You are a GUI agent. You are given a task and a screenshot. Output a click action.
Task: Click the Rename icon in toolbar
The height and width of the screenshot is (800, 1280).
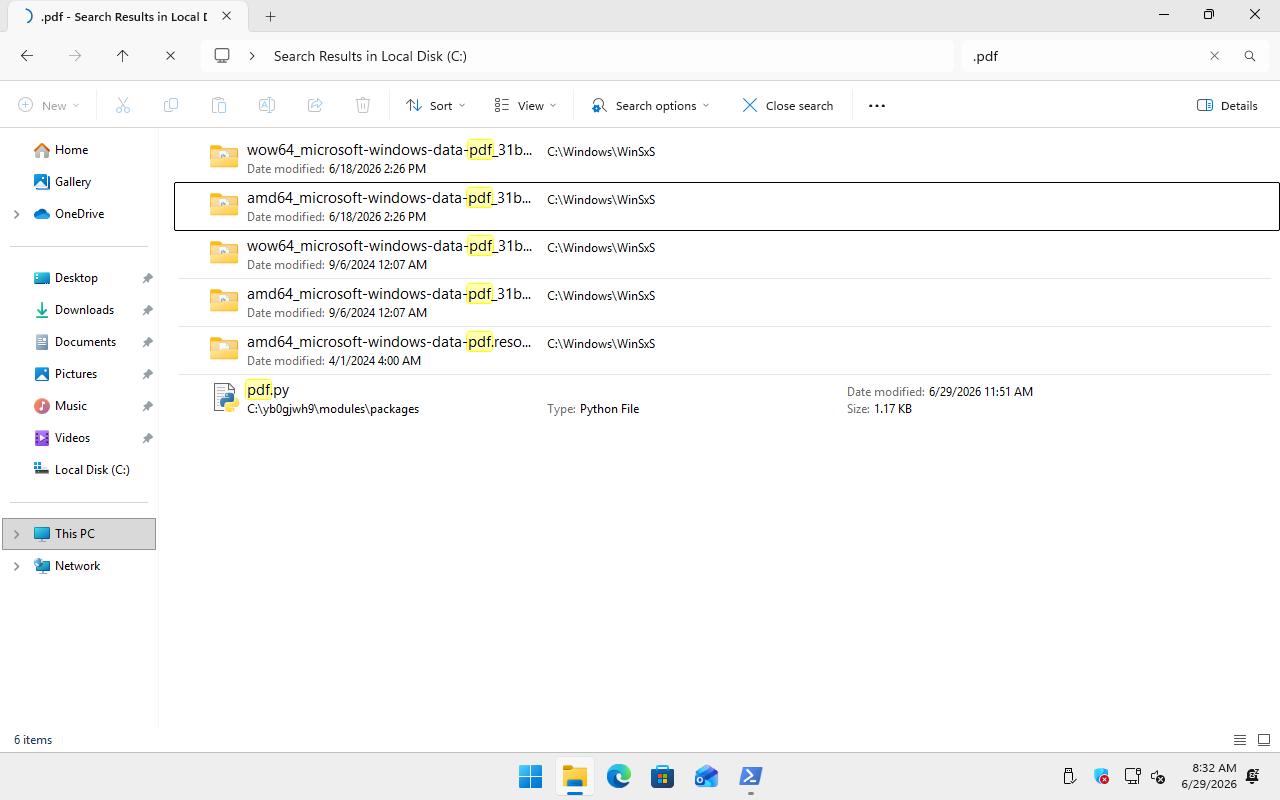267,105
